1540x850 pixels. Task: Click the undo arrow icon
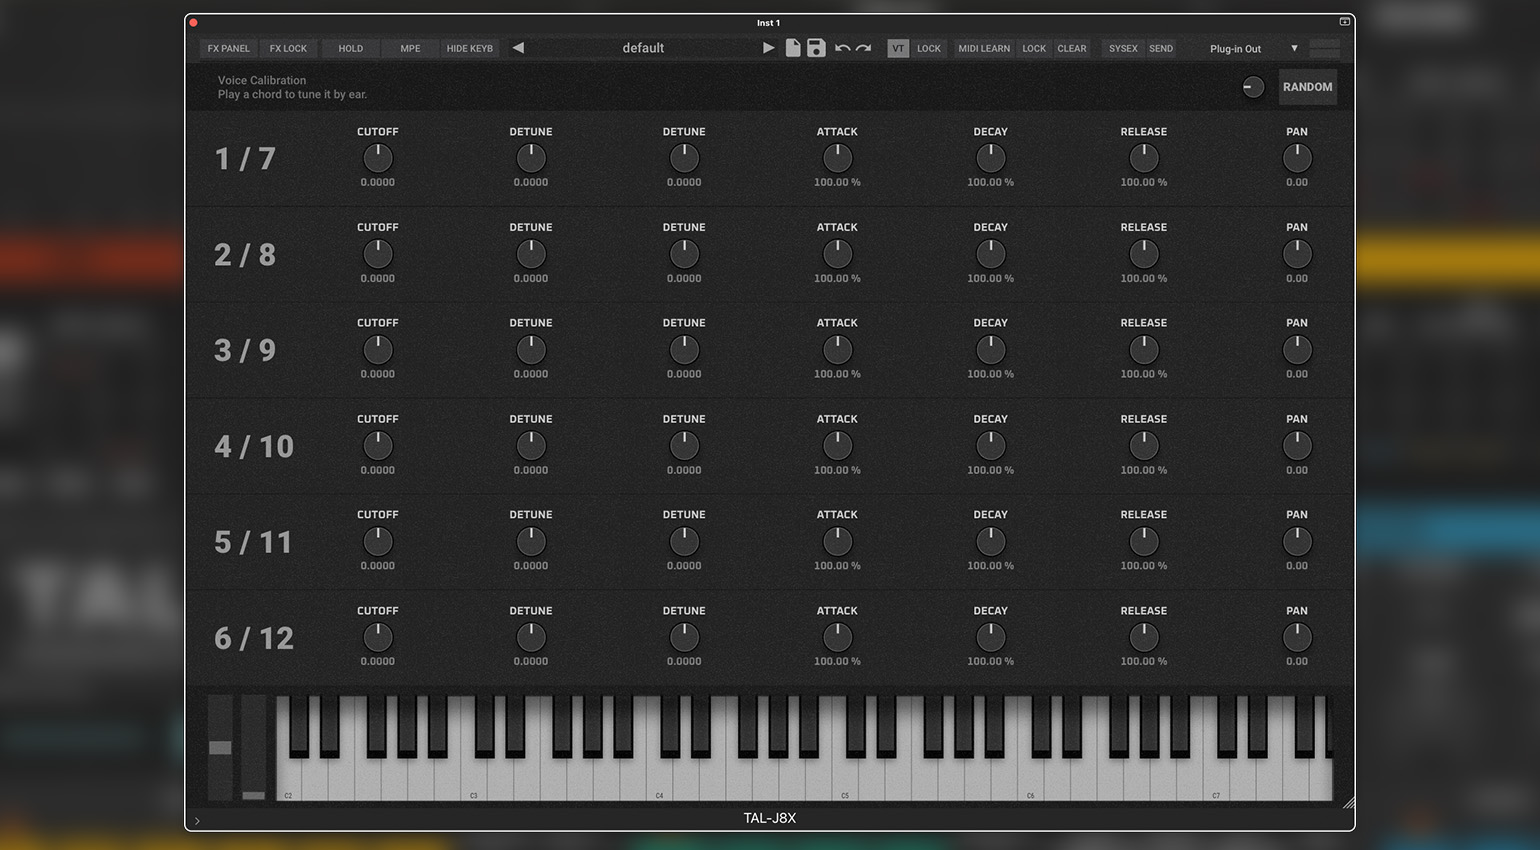(x=842, y=48)
